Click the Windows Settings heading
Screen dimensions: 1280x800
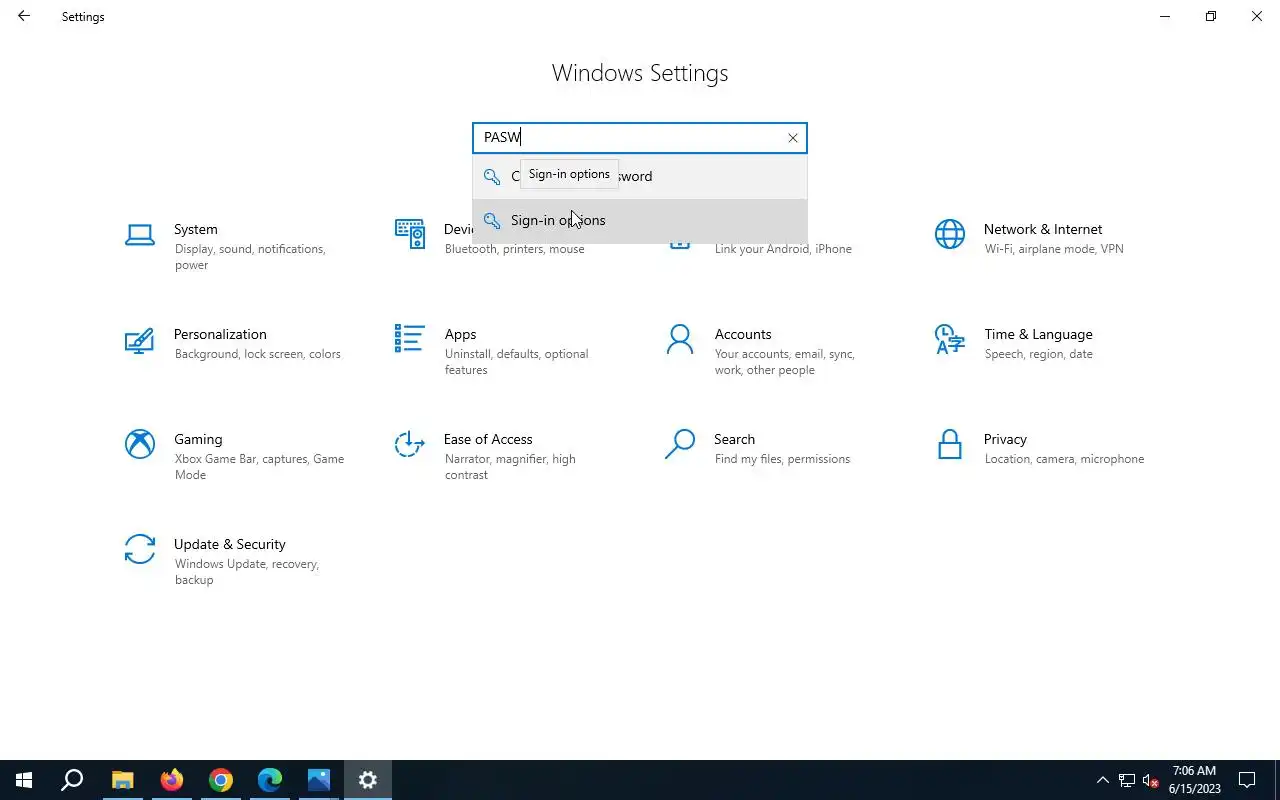[x=640, y=73]
